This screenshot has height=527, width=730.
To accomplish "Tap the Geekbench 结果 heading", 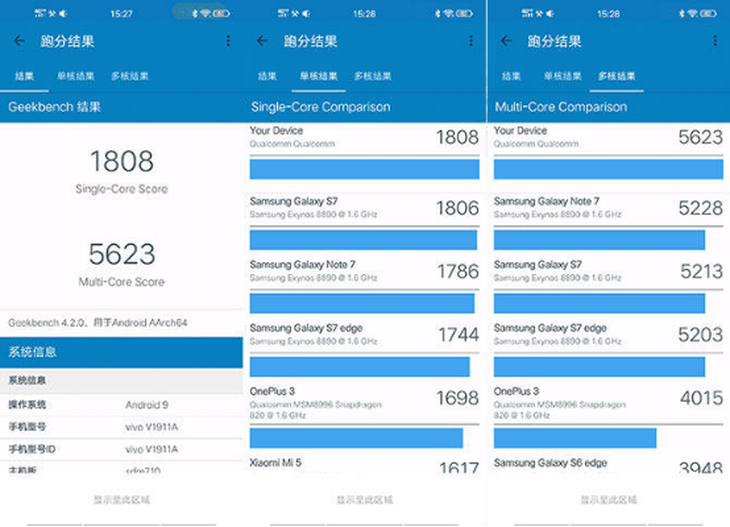I will pos(54,107).
